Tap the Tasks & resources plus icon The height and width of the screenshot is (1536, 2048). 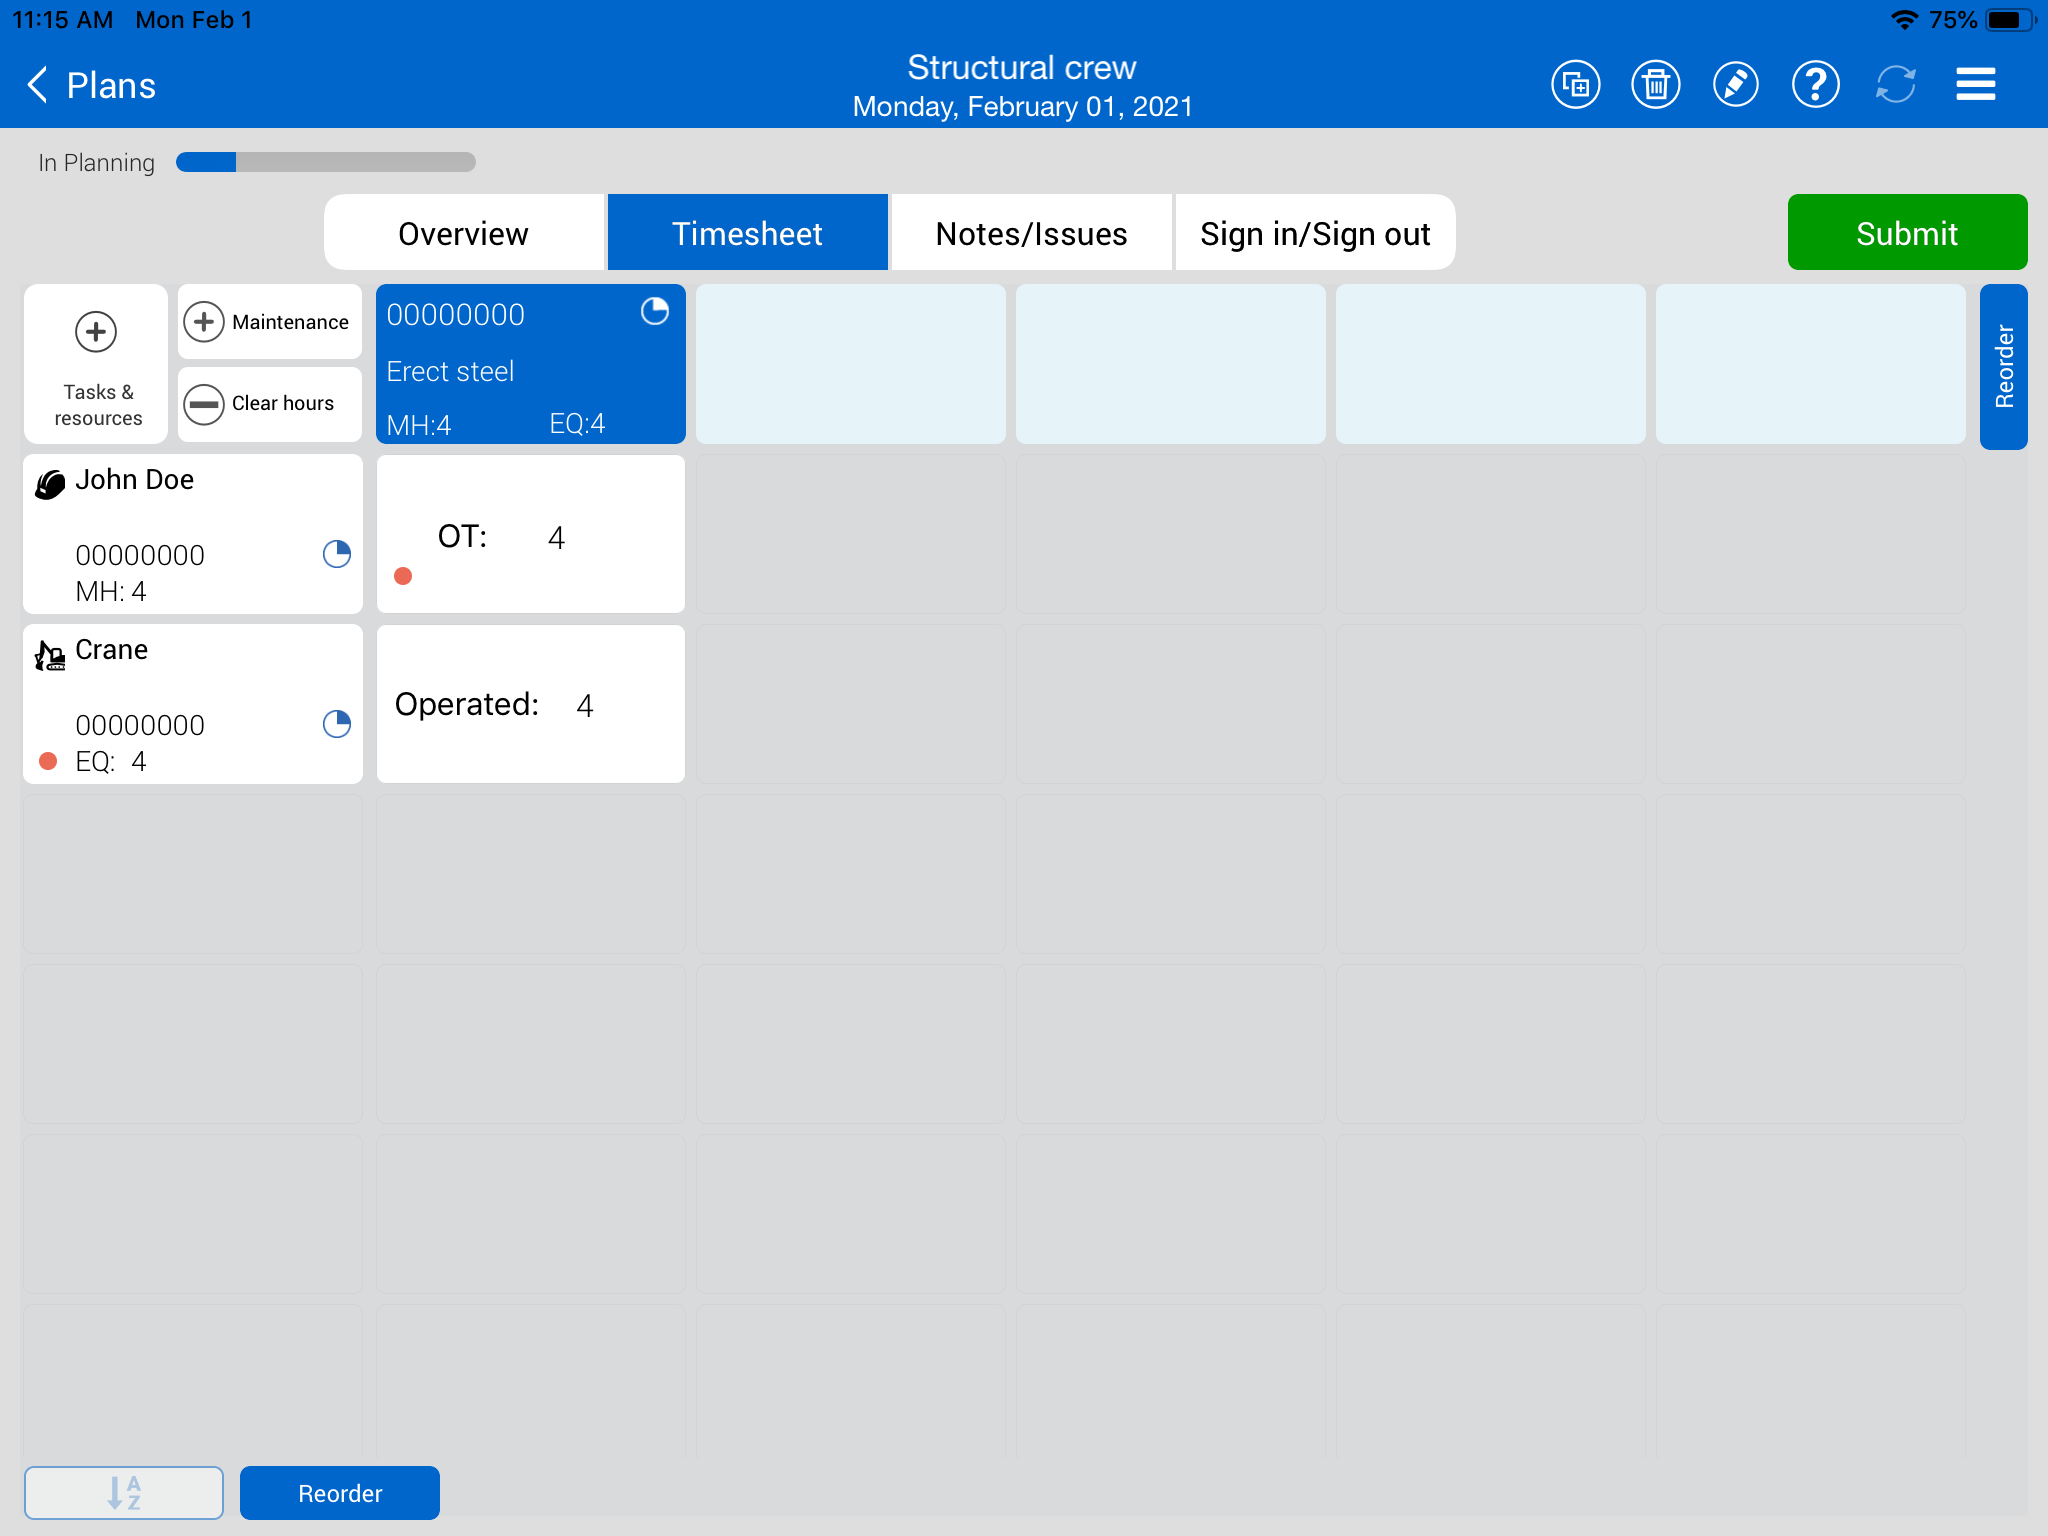pyautogui.click(x=96, y=332)
